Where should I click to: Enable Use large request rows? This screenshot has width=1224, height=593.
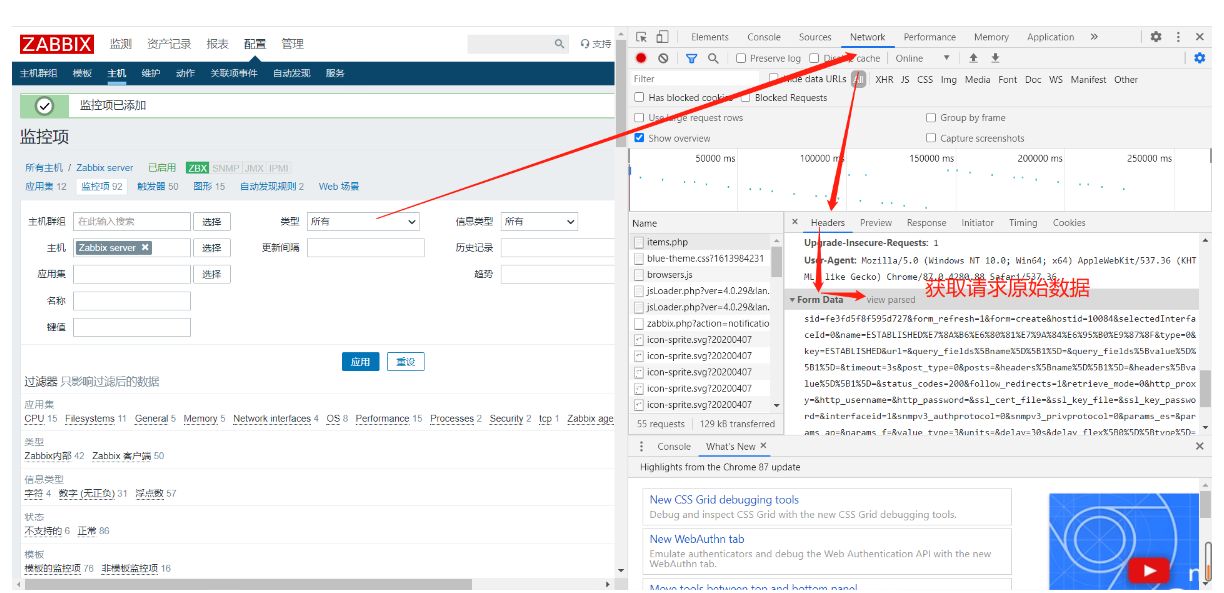click(x=640, y=118)
